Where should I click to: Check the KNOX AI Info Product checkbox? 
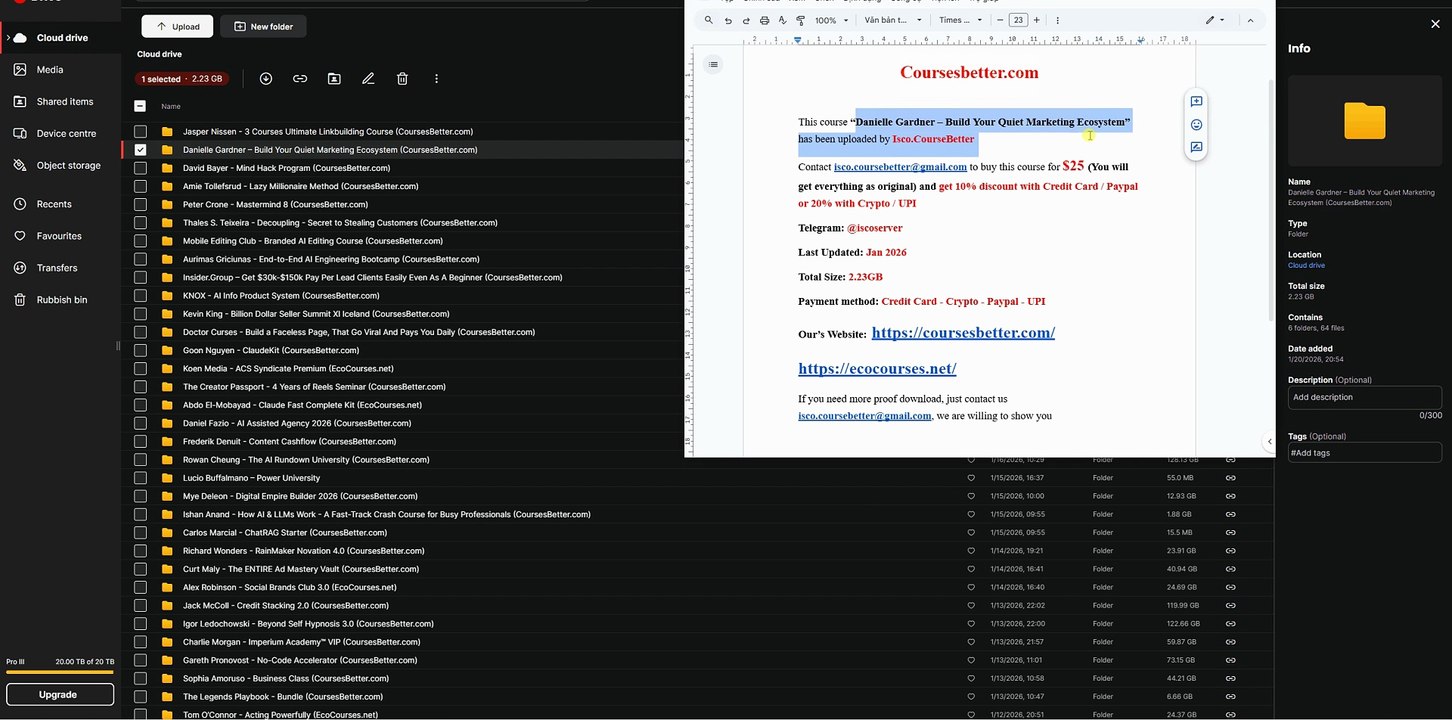point(140,296)
